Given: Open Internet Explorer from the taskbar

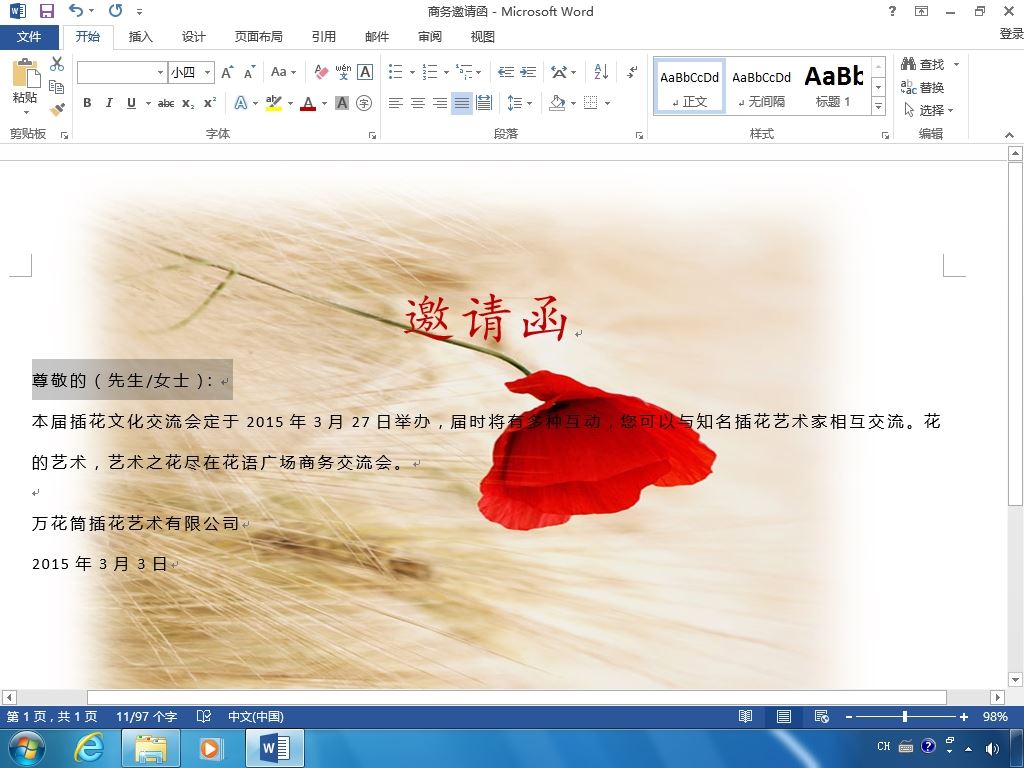Looking at the screenshot, I should [x=89, y=748].
